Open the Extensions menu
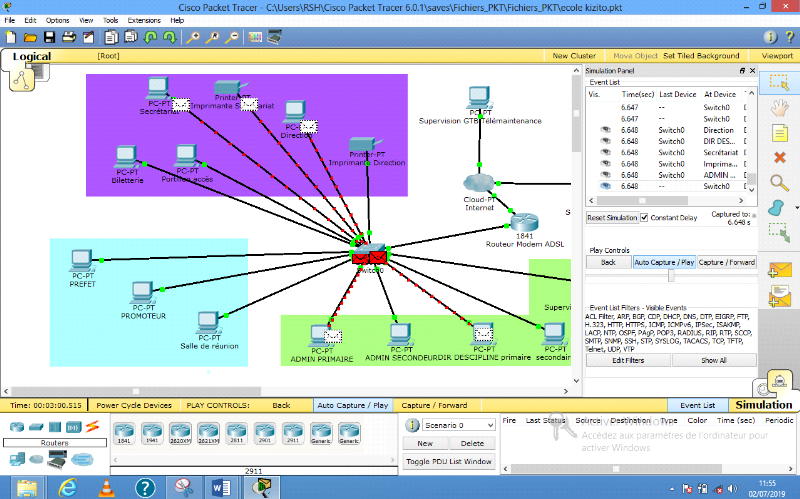This screenshot has height=499, width=800. click(x=143, y=20)
